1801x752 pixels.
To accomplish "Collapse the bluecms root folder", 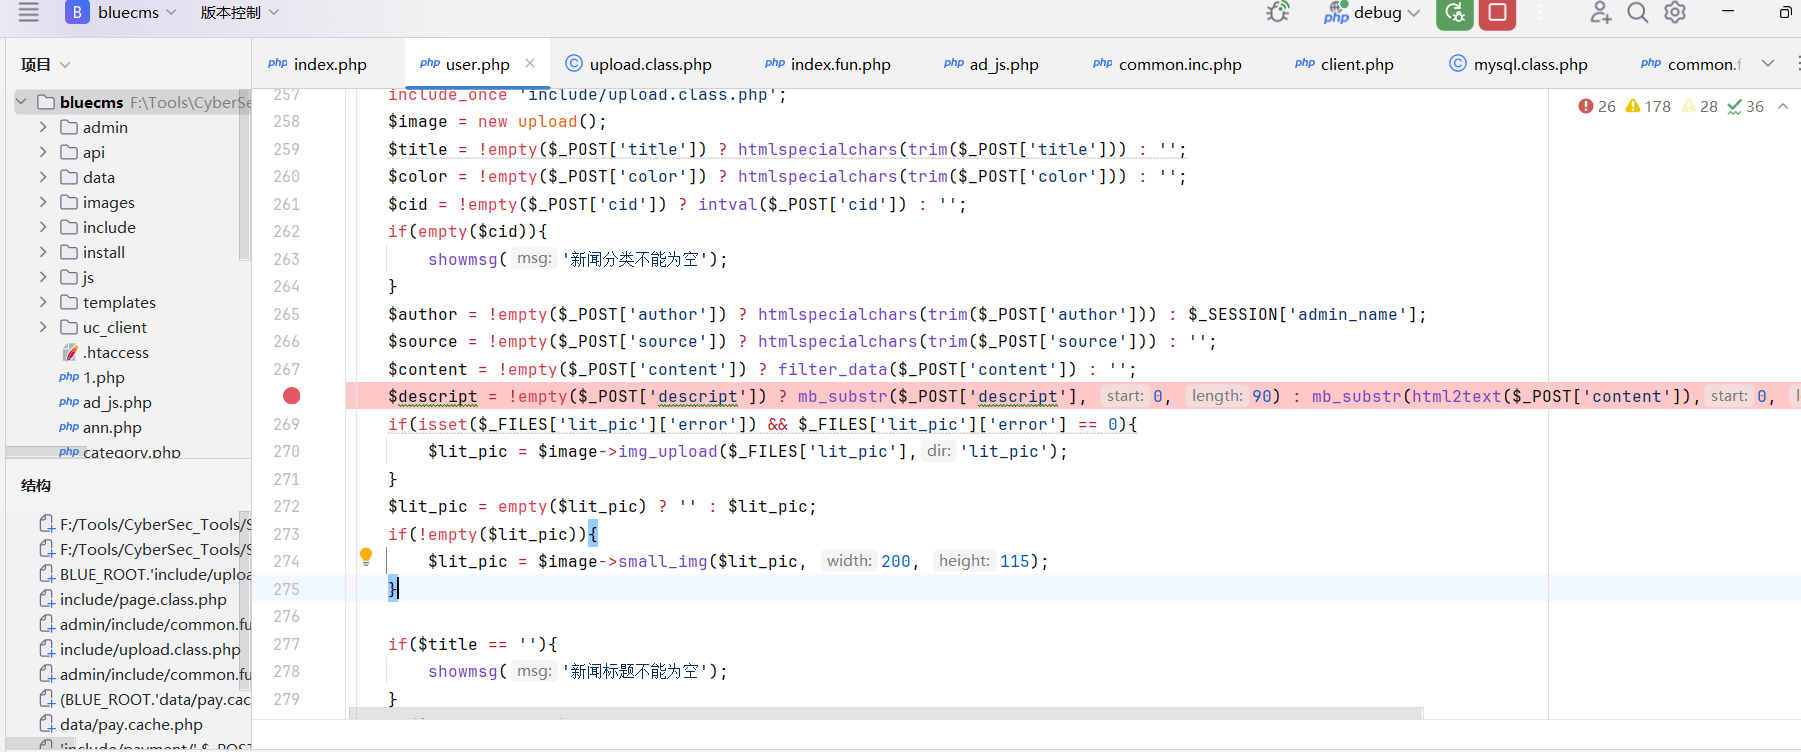I will tap(22, 102).
